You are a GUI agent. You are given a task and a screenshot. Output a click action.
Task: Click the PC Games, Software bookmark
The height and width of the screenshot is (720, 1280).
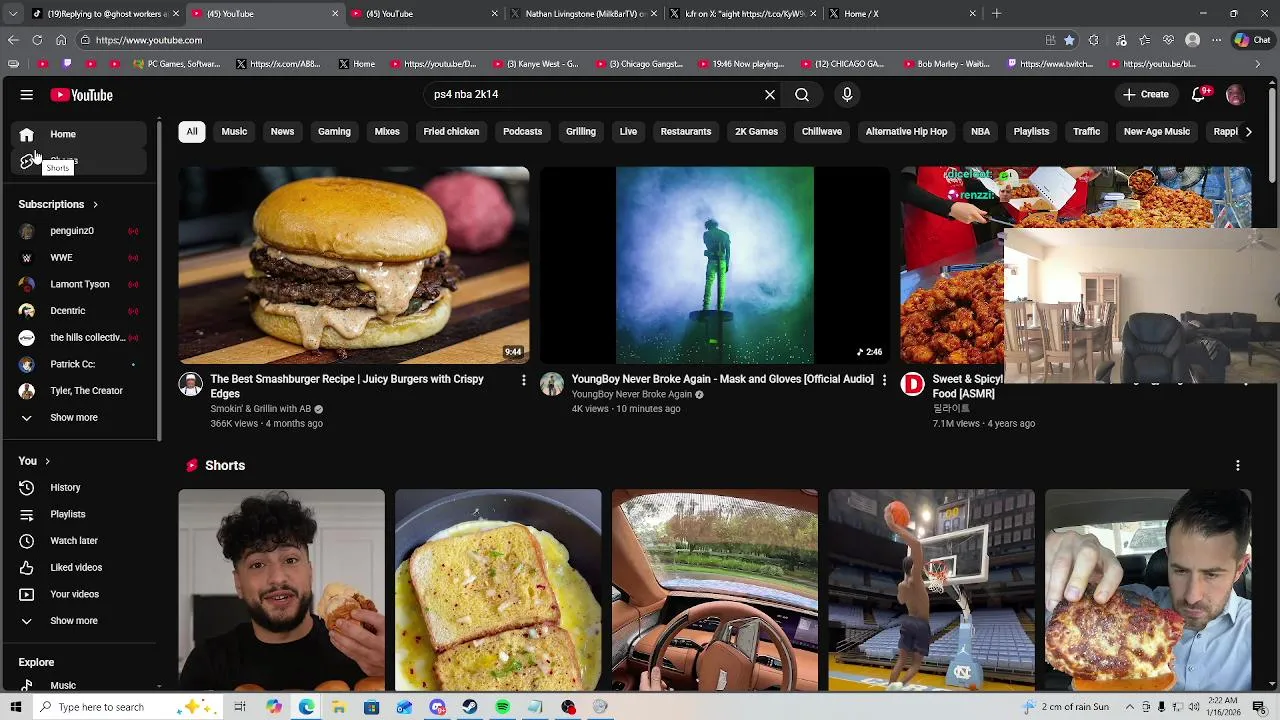pos(175,64)
